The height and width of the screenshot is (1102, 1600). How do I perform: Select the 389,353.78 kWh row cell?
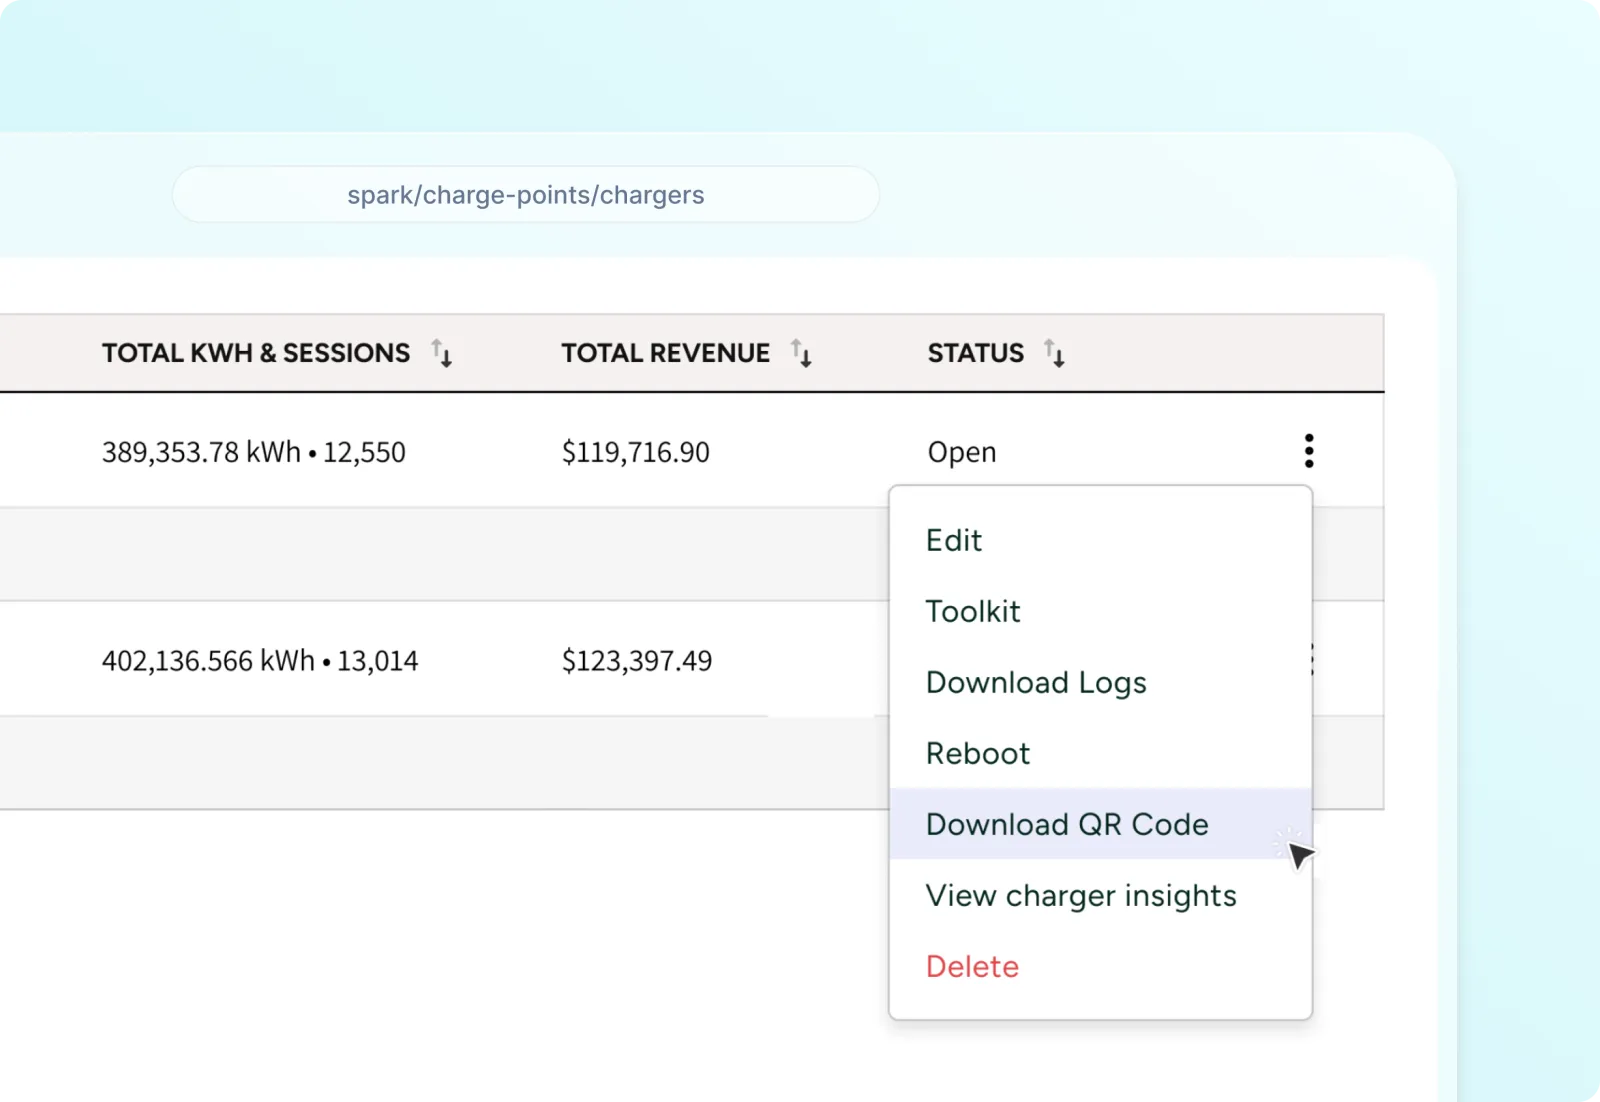pyautogui.click(x=254, y=452)
